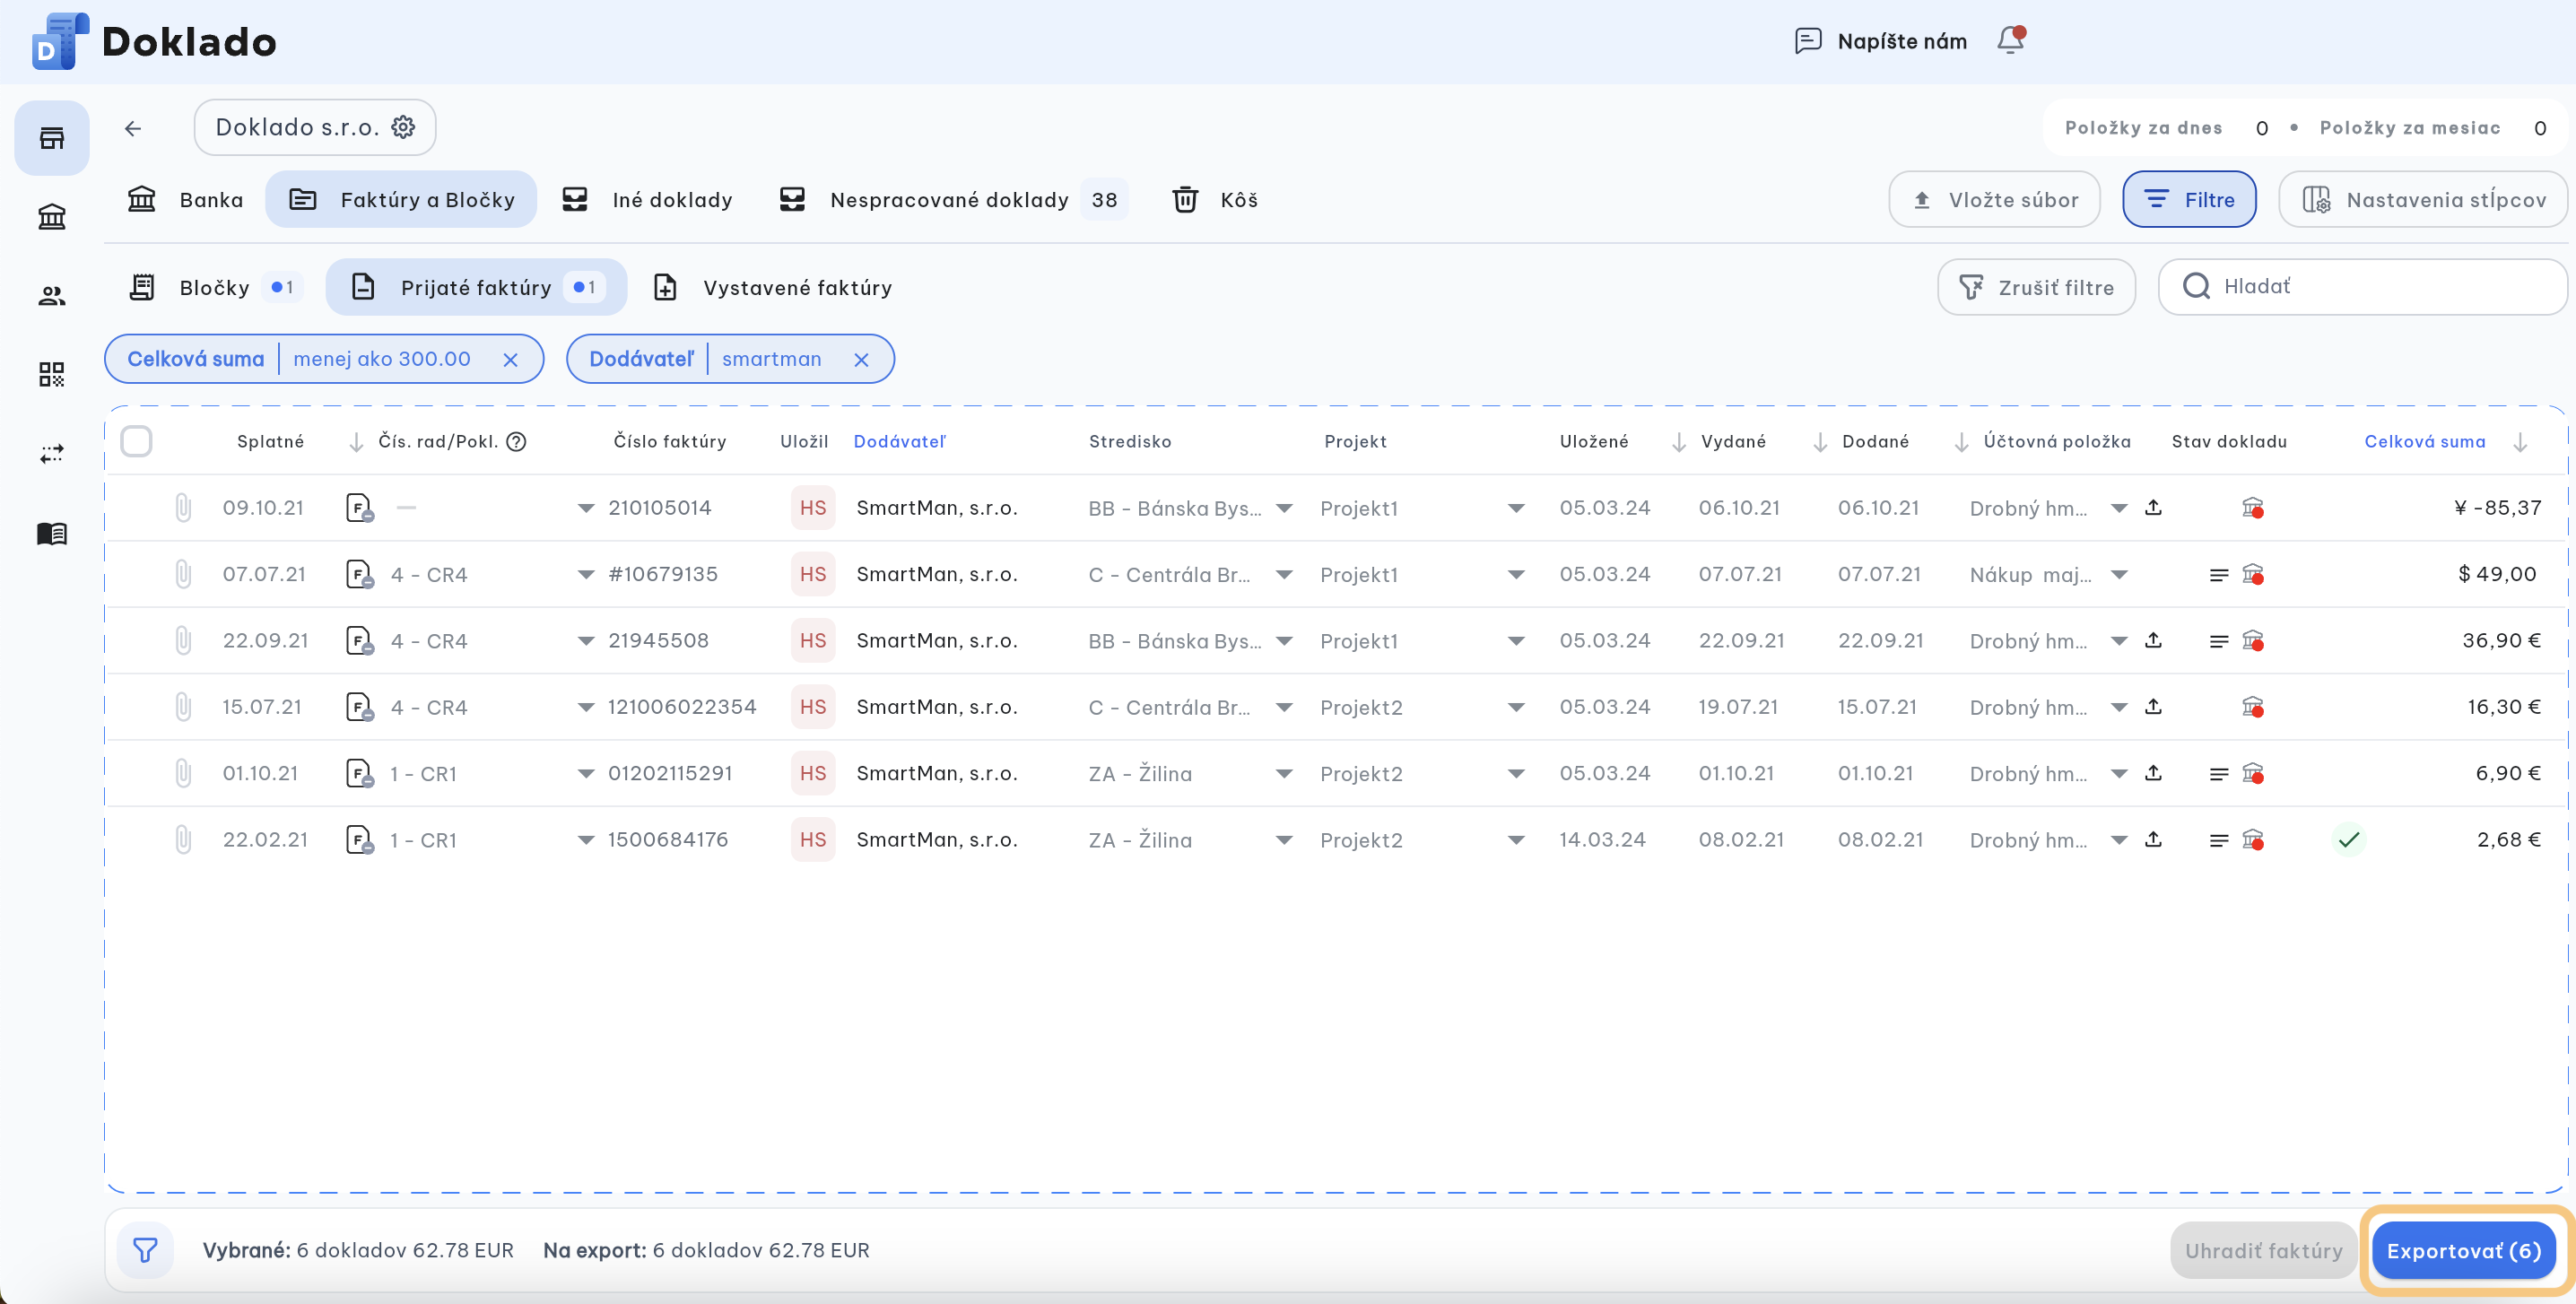Open Nastavenia stĺpcov column settings

[2423, 200]
